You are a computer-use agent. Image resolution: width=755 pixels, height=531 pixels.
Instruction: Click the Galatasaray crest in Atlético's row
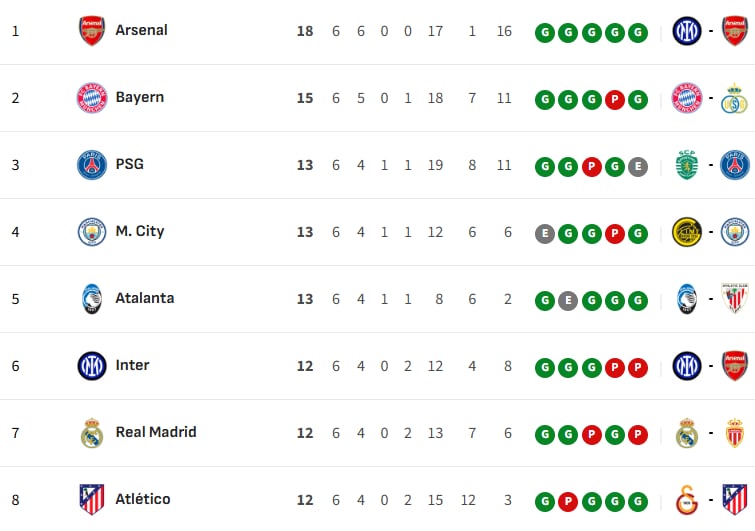click(x=687, y=499)
